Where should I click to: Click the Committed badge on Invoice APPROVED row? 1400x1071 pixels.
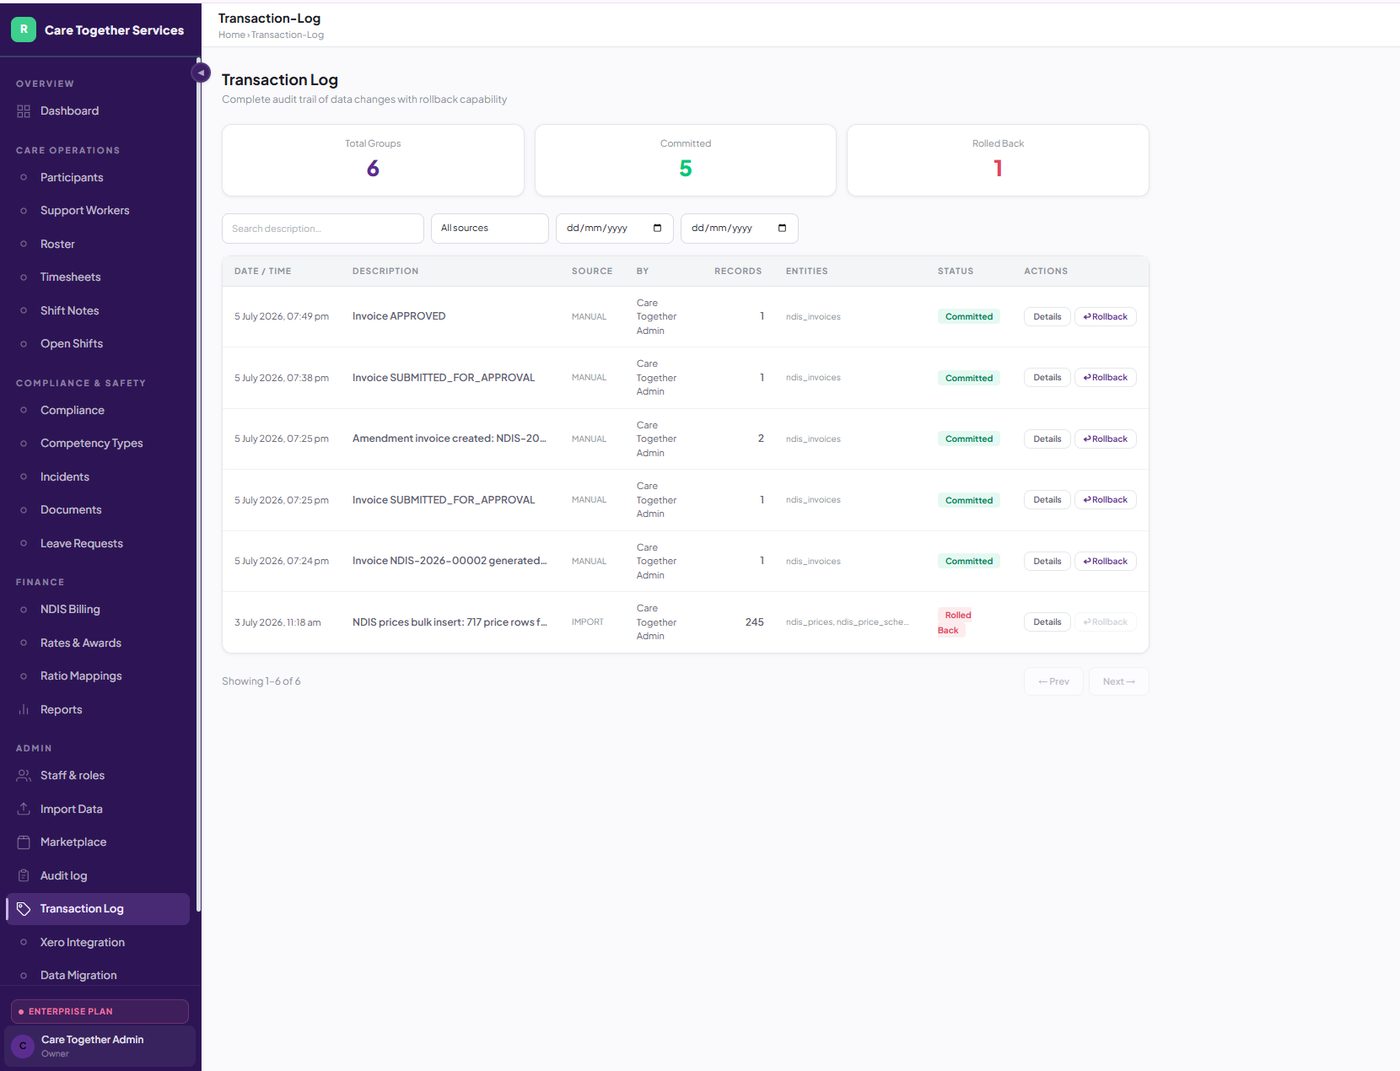pyautogui.click(x=969, y=317)
